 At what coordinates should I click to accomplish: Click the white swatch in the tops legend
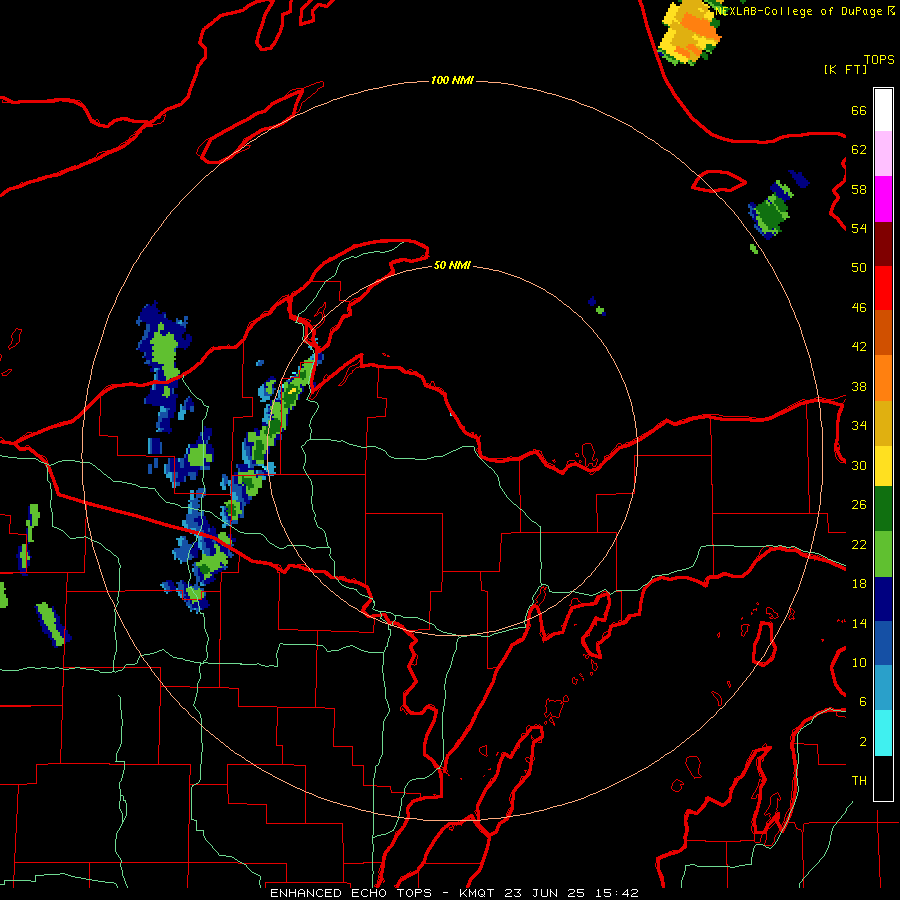883,110
